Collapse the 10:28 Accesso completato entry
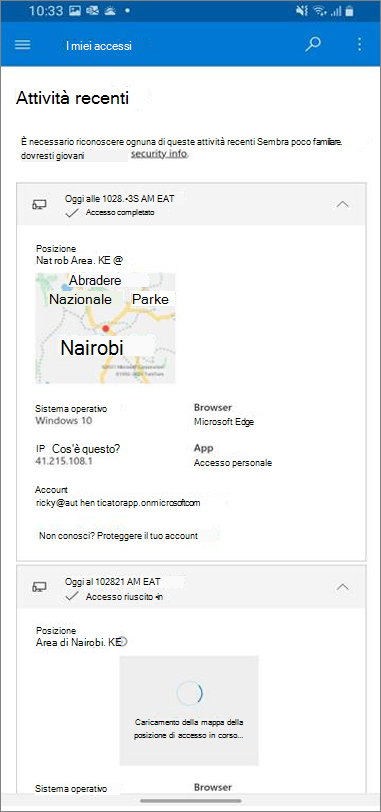 tap(343, 204)
